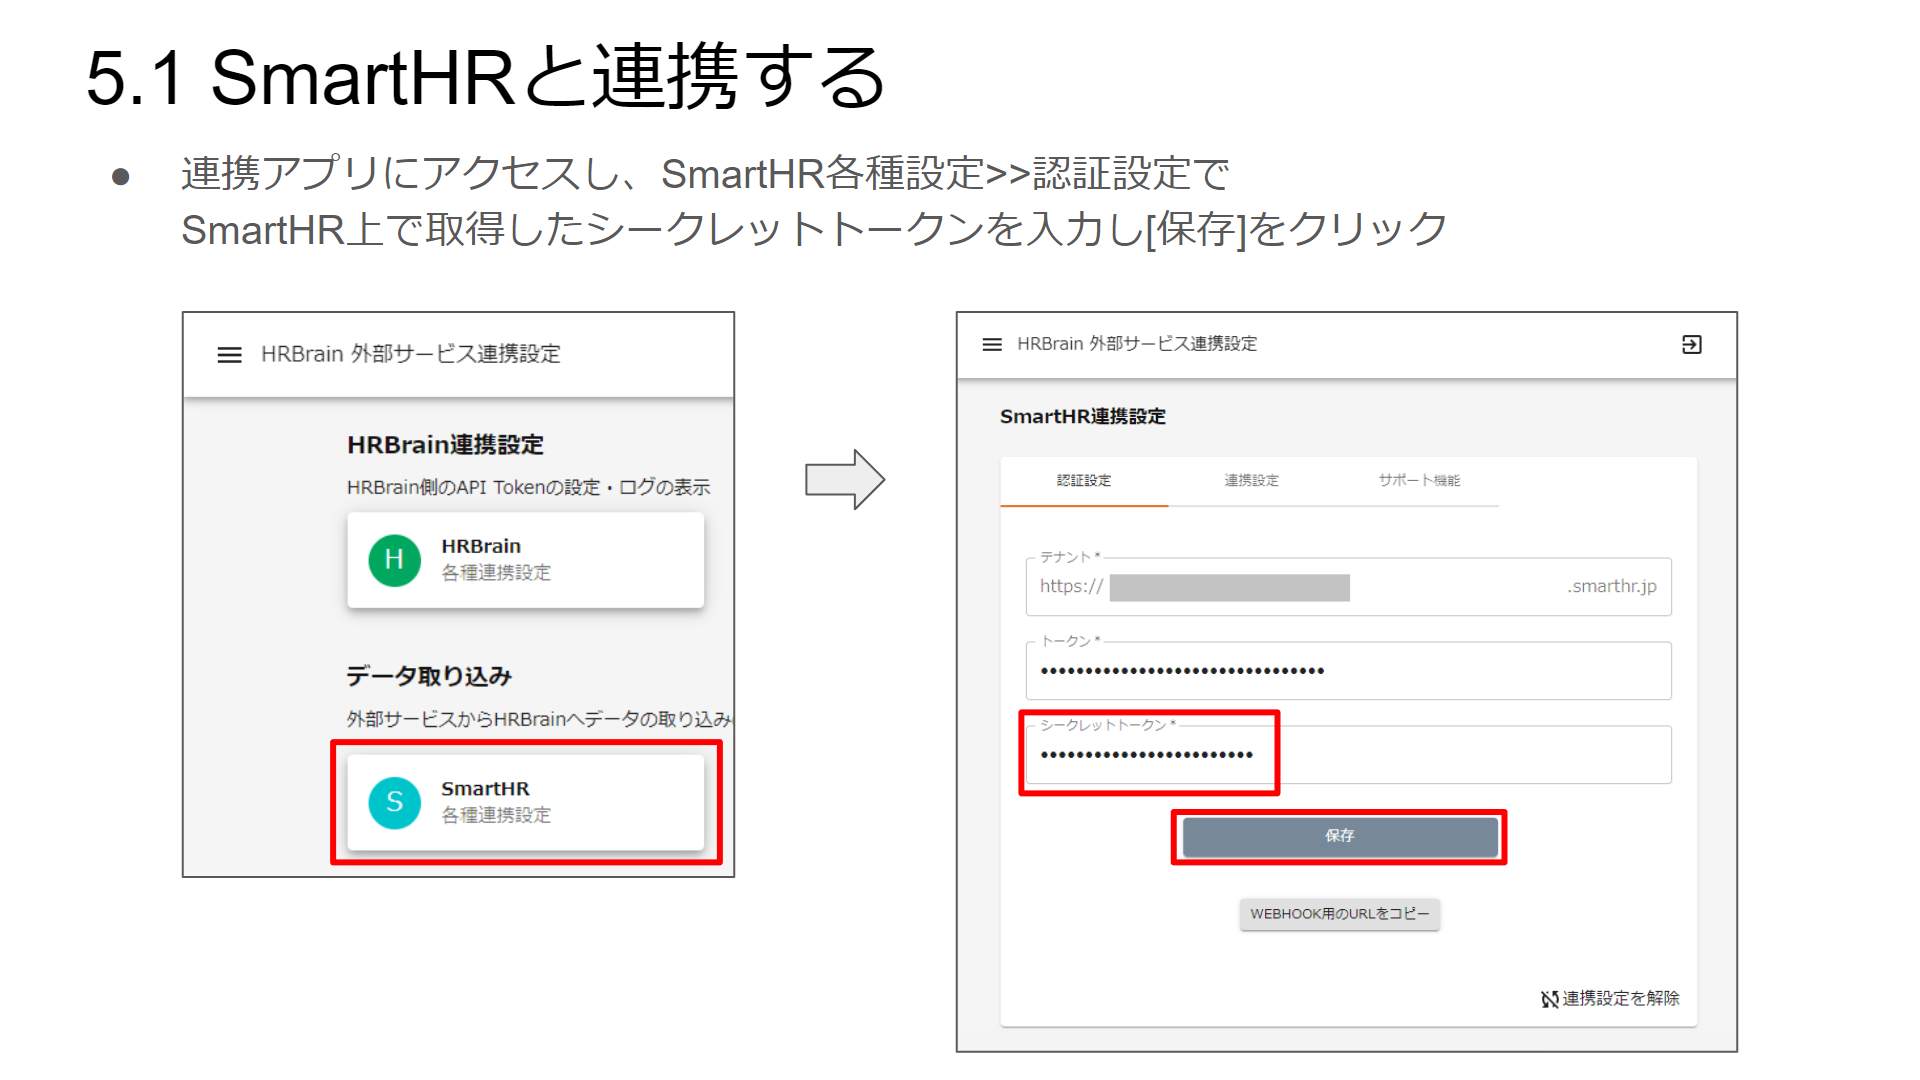Switch to the サポート機能 tab
This screenshot has height=1080, width=1920.
pyautogui.click(x=1419, y=481)
